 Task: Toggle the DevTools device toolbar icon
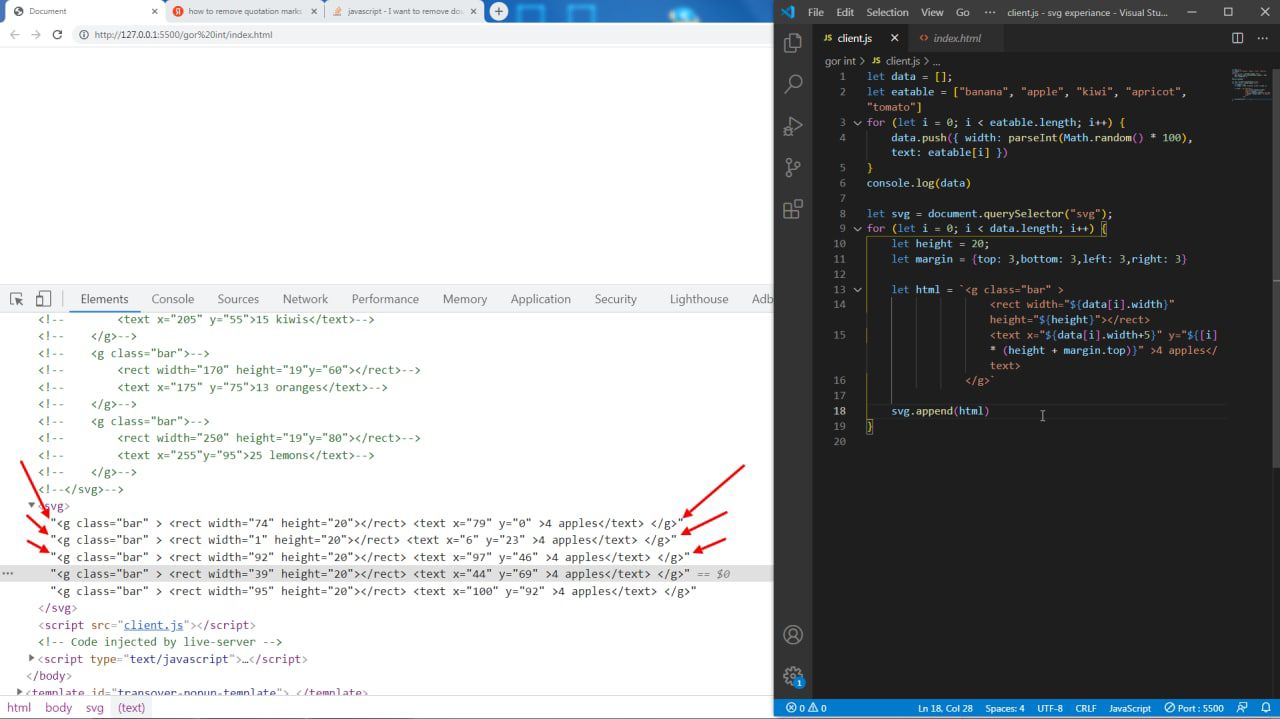point(43,299)
